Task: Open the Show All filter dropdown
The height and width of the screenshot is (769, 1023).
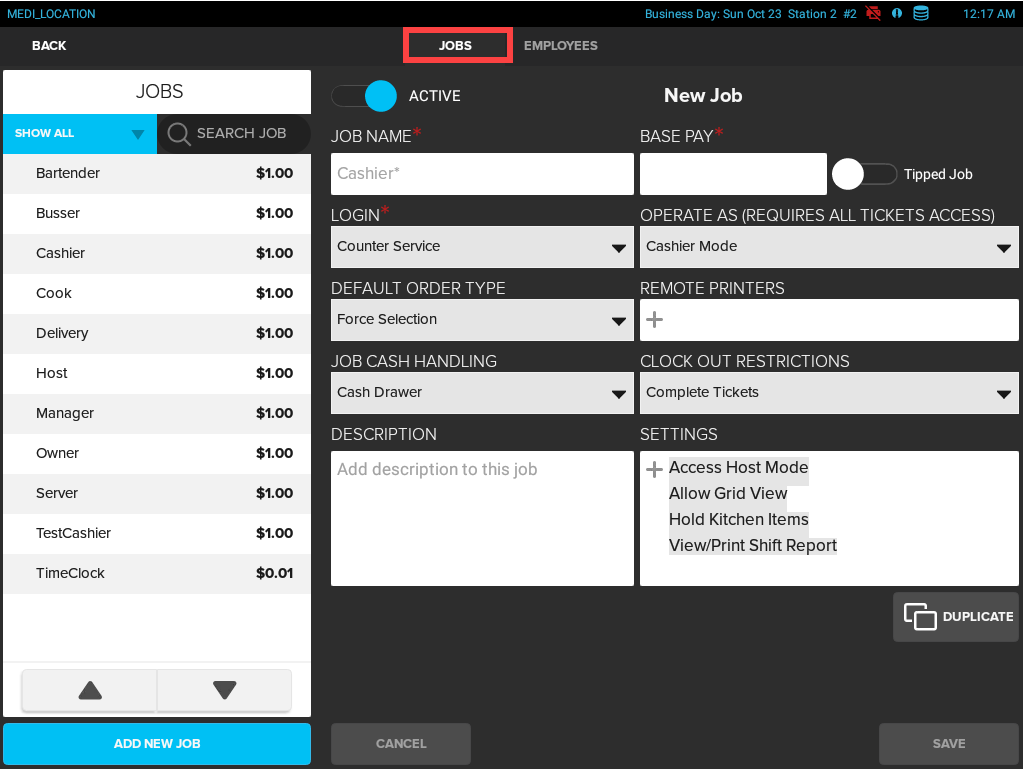Action: 78,133
